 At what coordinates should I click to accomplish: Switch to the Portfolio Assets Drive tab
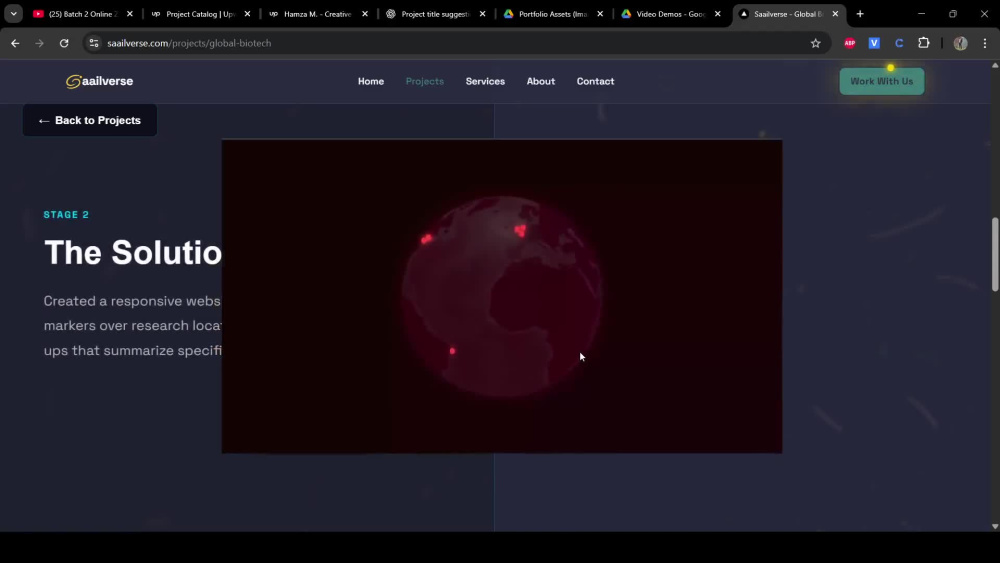(552, 13)
